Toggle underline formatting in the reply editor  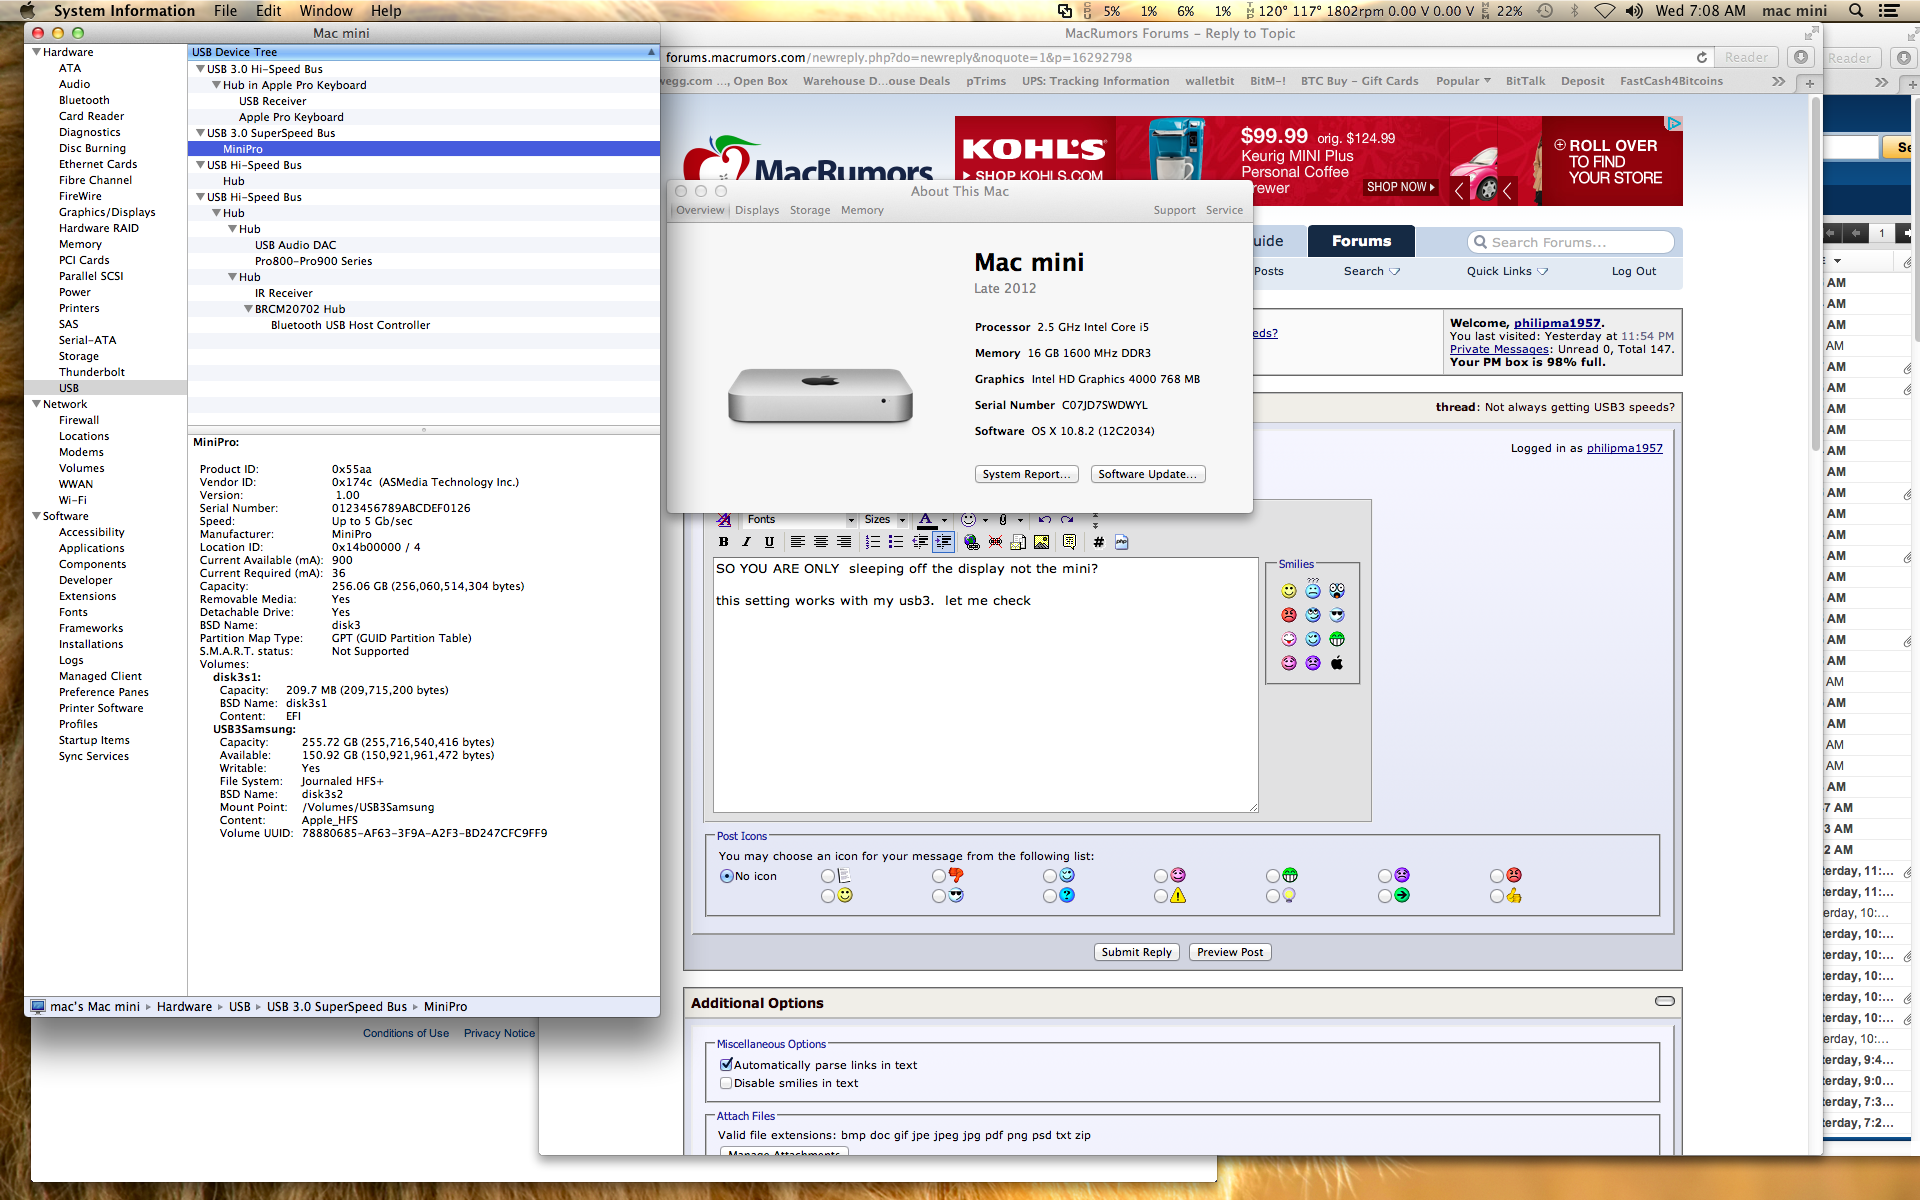point(769,542)
